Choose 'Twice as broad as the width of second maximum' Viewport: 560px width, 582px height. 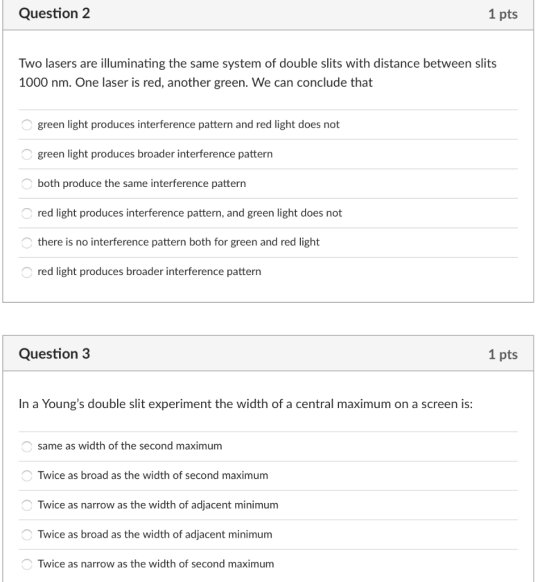click(x=27, y=475)
